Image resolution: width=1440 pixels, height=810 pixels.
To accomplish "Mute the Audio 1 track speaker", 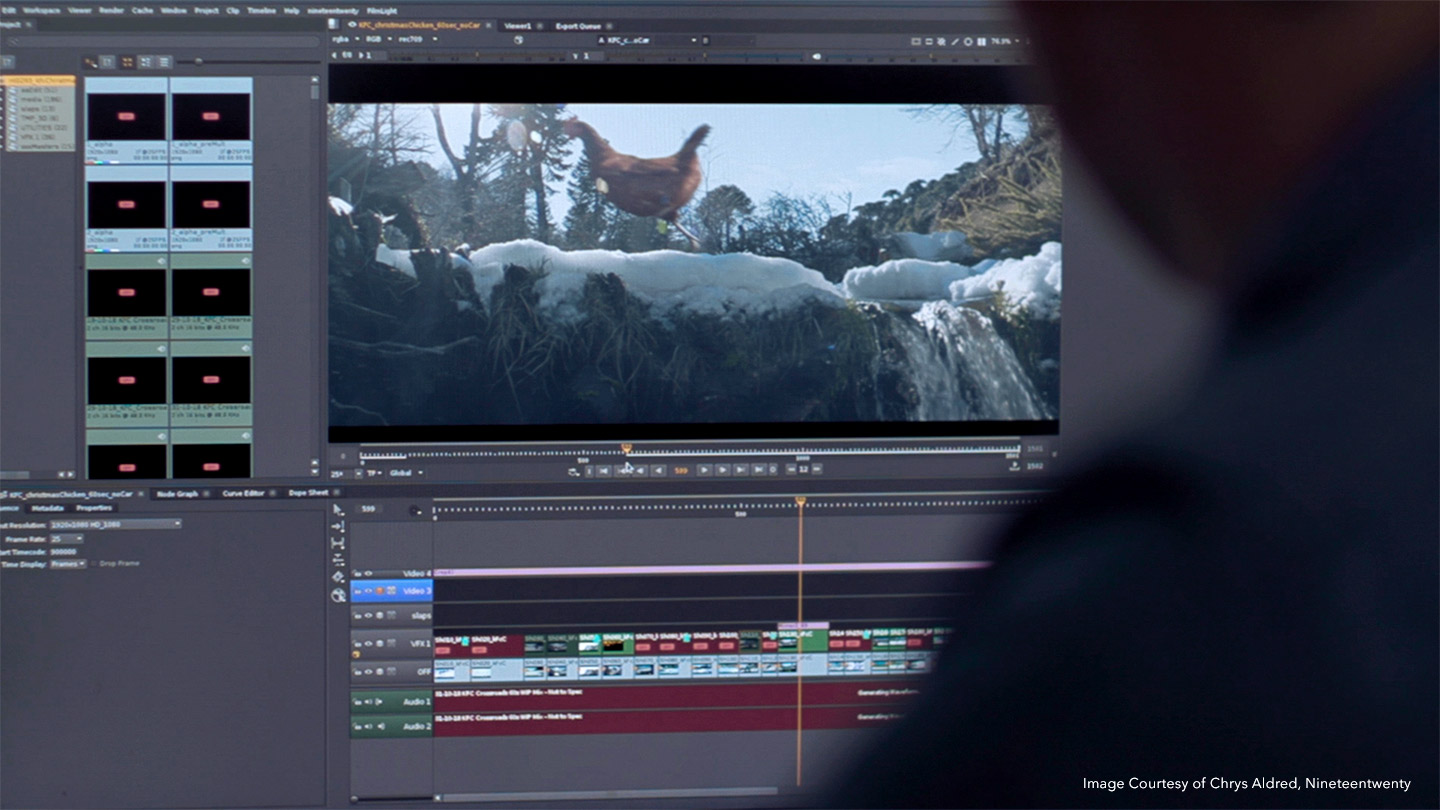I will [367, 701].
